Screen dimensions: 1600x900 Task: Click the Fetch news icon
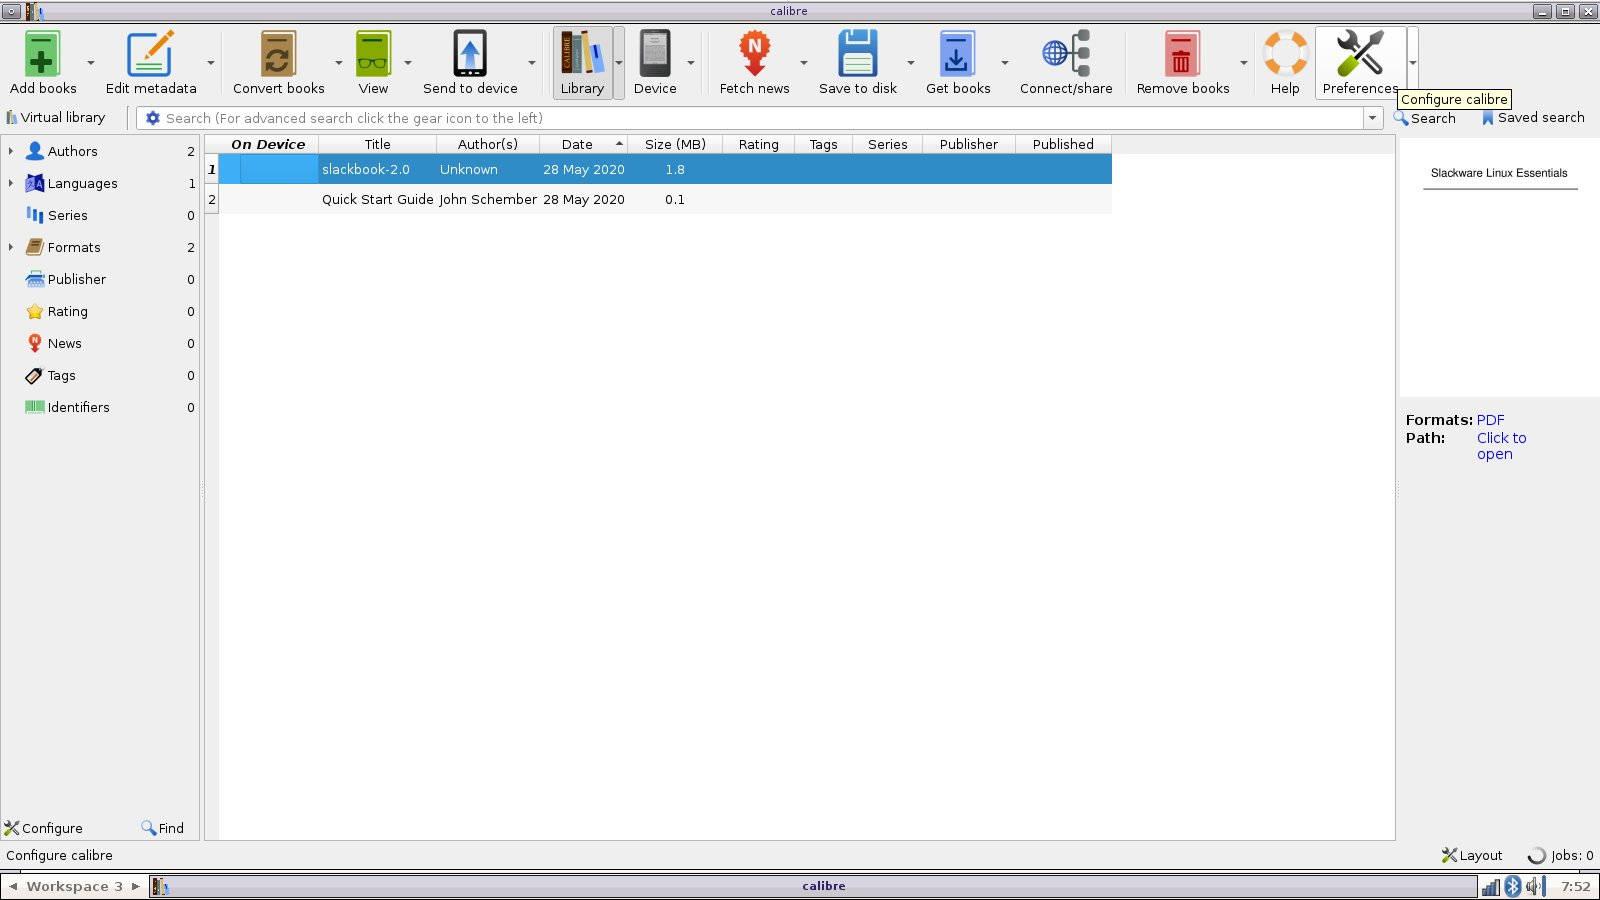[754, 55]
